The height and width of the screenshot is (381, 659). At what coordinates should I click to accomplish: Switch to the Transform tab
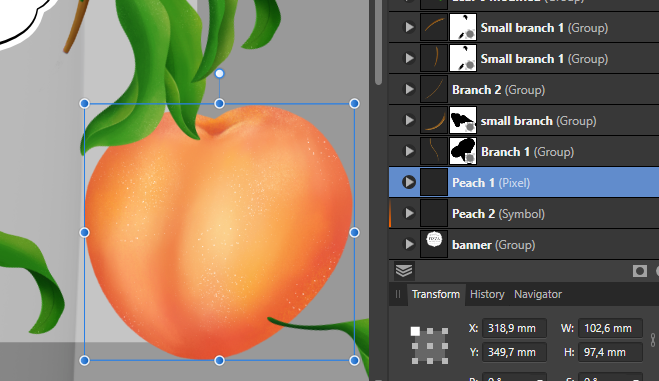click(x=436, y=294)
